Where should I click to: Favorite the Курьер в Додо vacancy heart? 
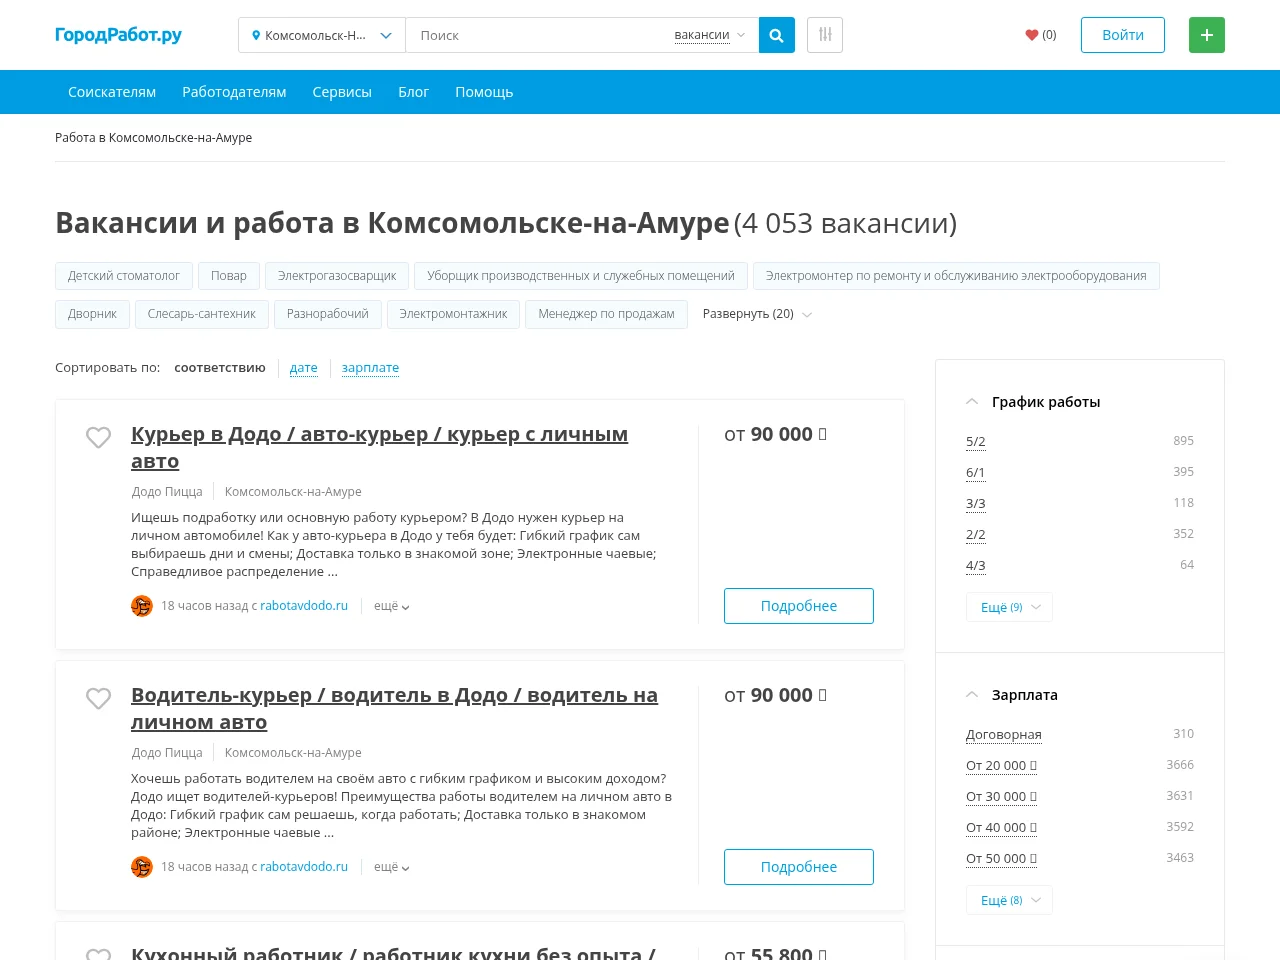(98, 437)
